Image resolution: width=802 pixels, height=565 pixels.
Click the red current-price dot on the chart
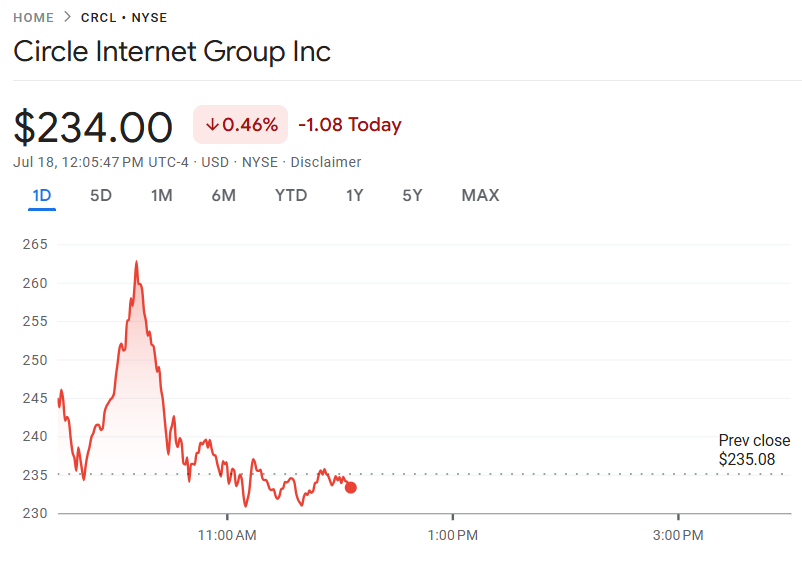click(x=350, y=487)
